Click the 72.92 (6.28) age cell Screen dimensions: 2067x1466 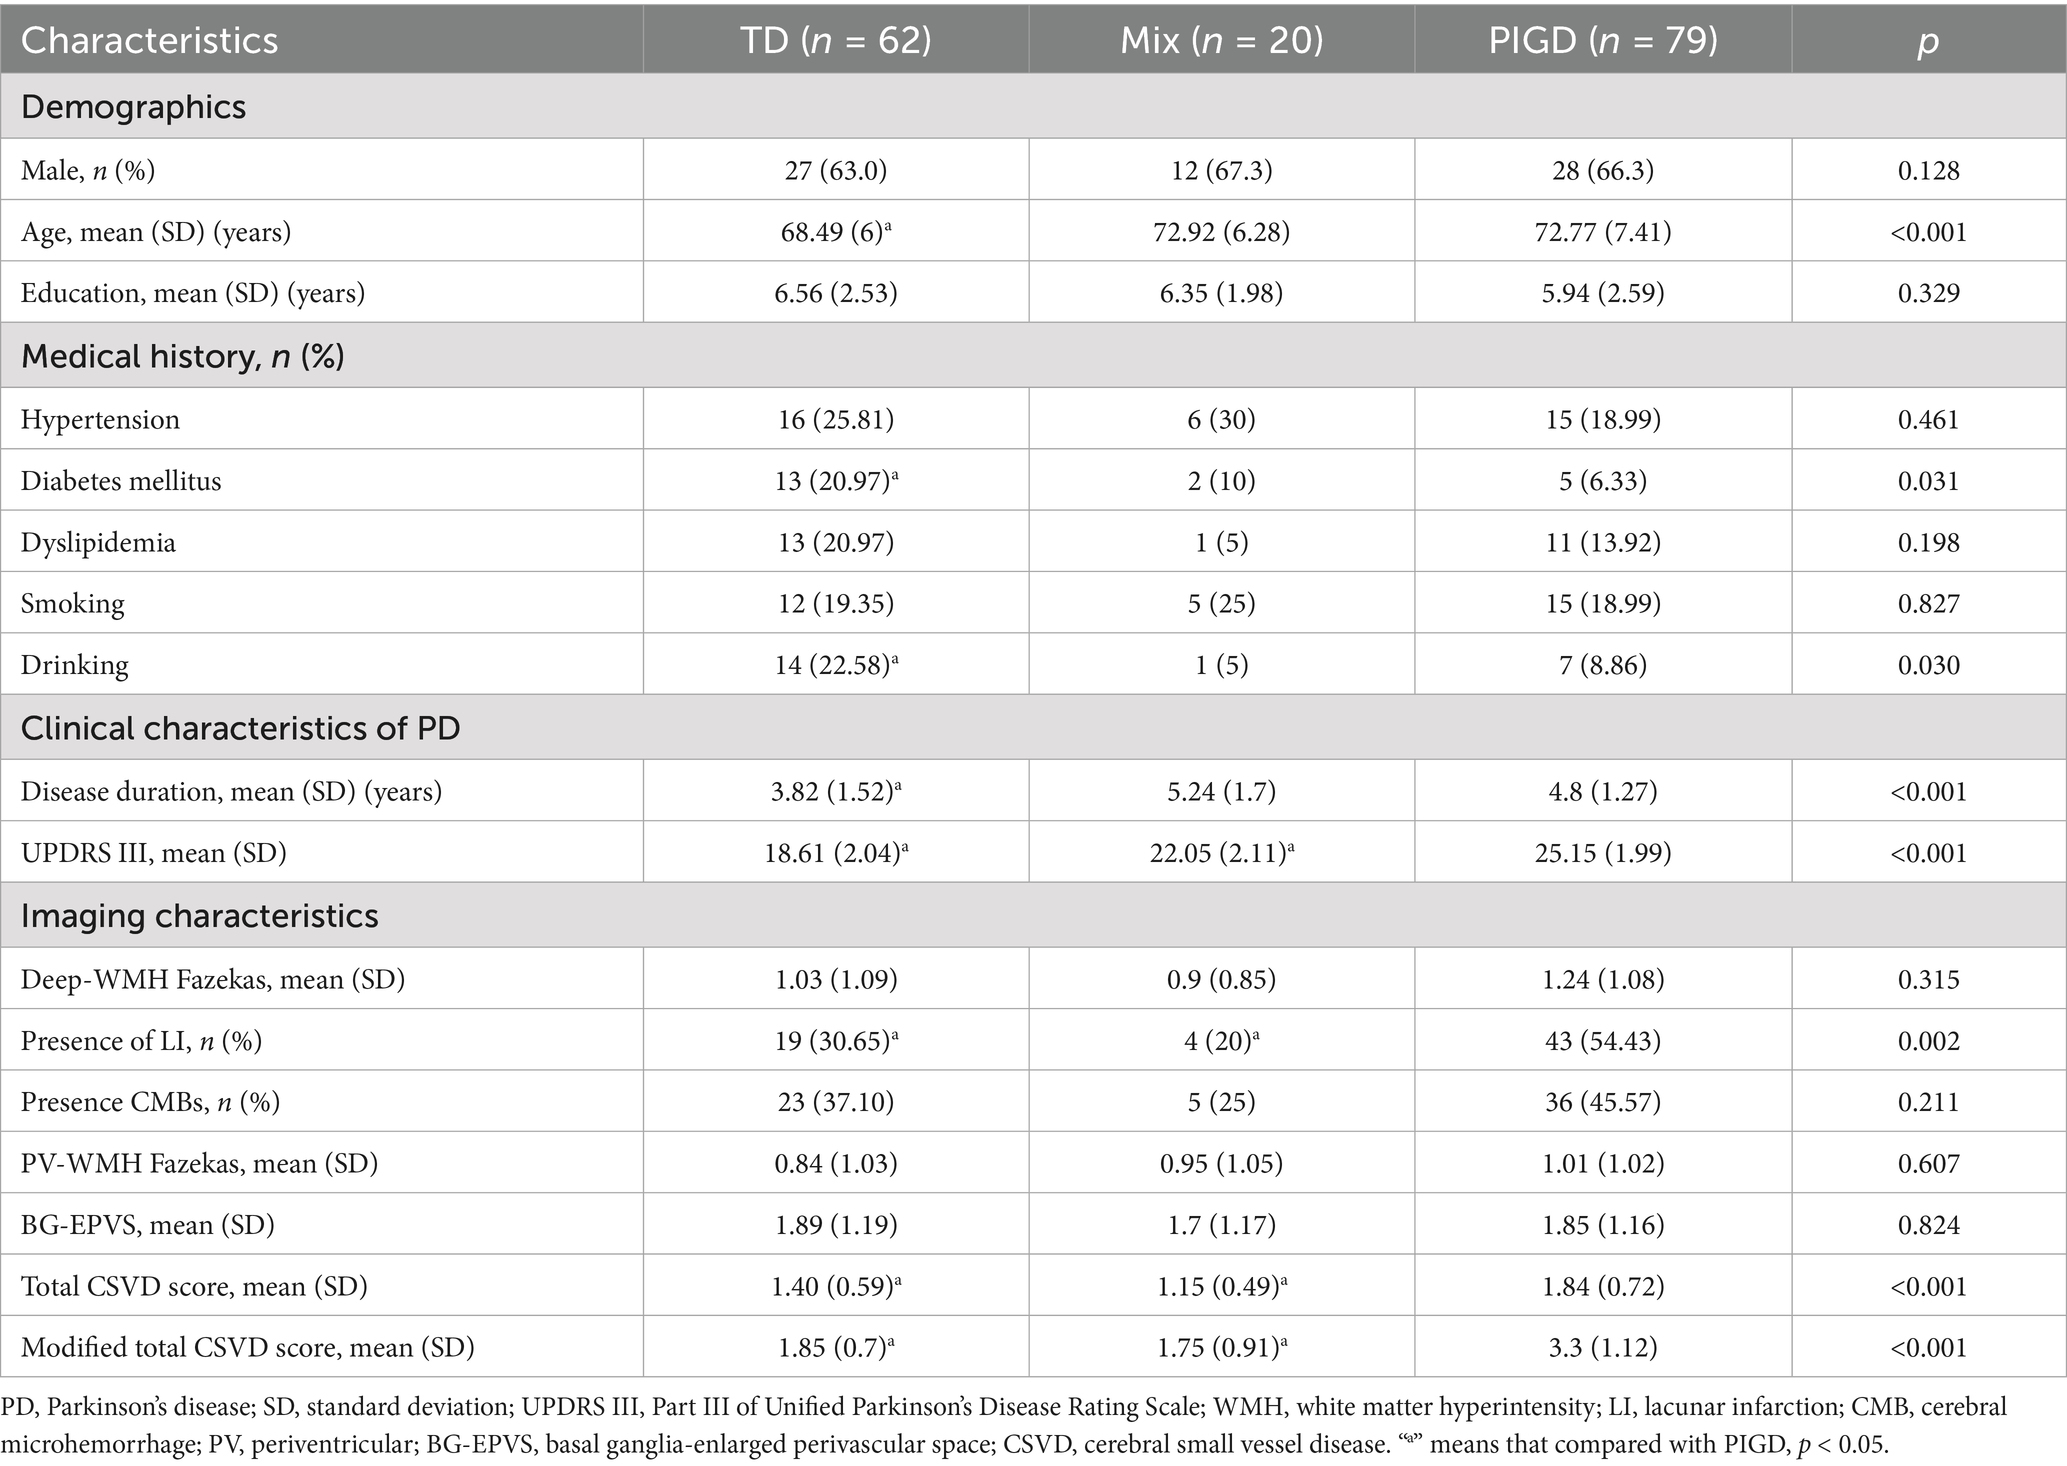(x=1221, y=232)
